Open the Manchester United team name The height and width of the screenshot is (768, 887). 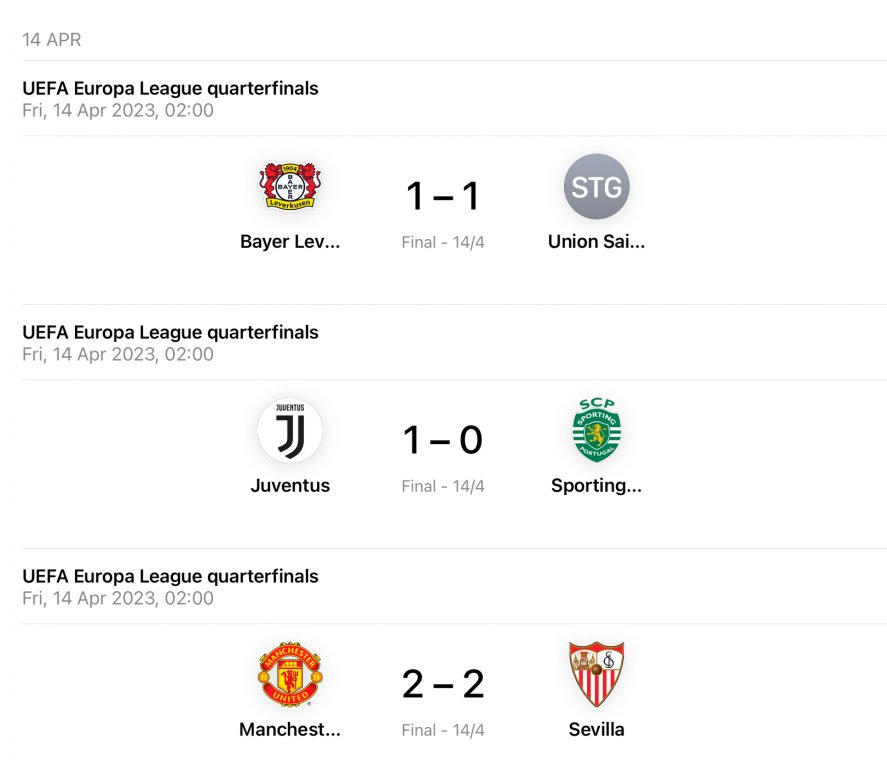[x=290, y=730]
